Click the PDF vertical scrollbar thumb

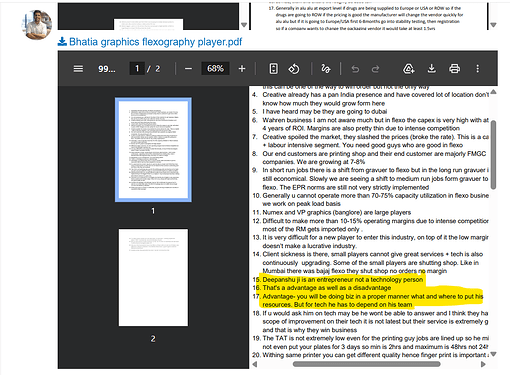[x=493, y=155]
